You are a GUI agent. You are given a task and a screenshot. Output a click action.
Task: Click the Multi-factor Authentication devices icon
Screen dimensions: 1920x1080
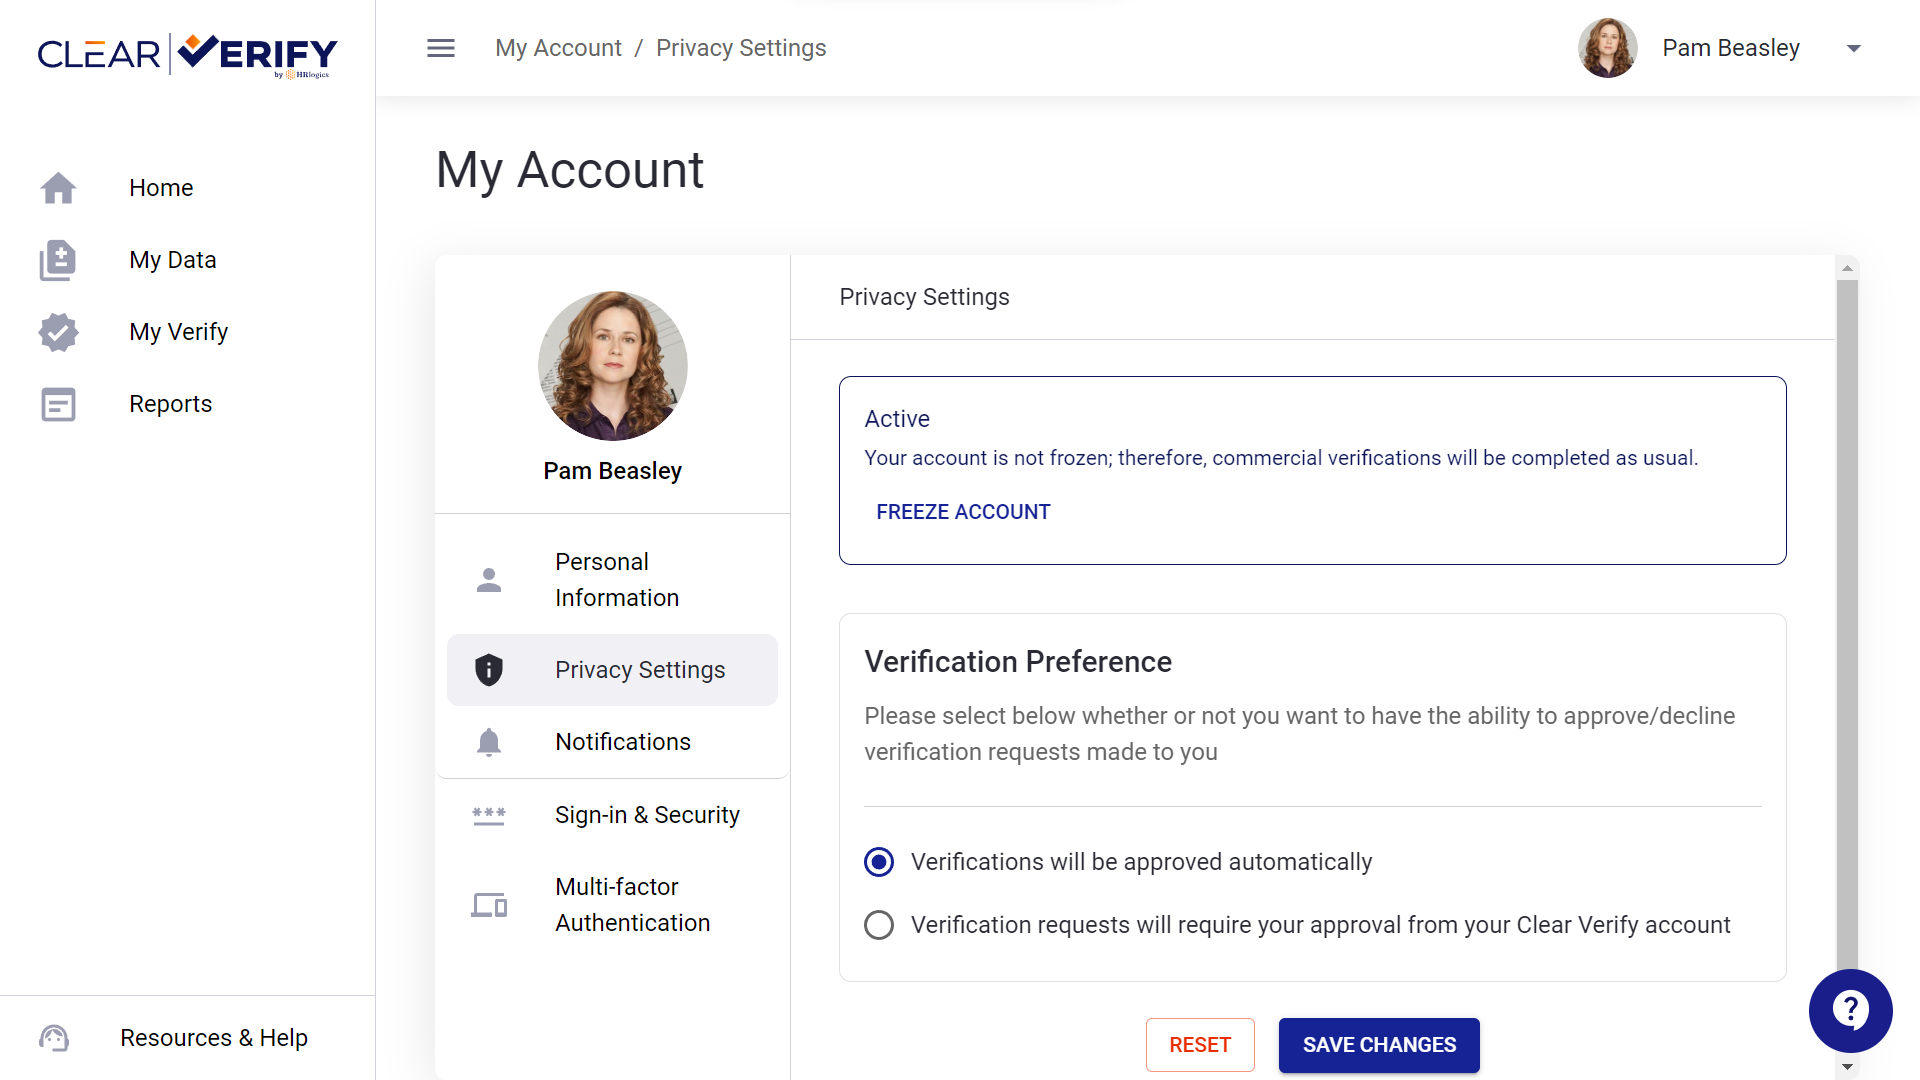point(489,905)
